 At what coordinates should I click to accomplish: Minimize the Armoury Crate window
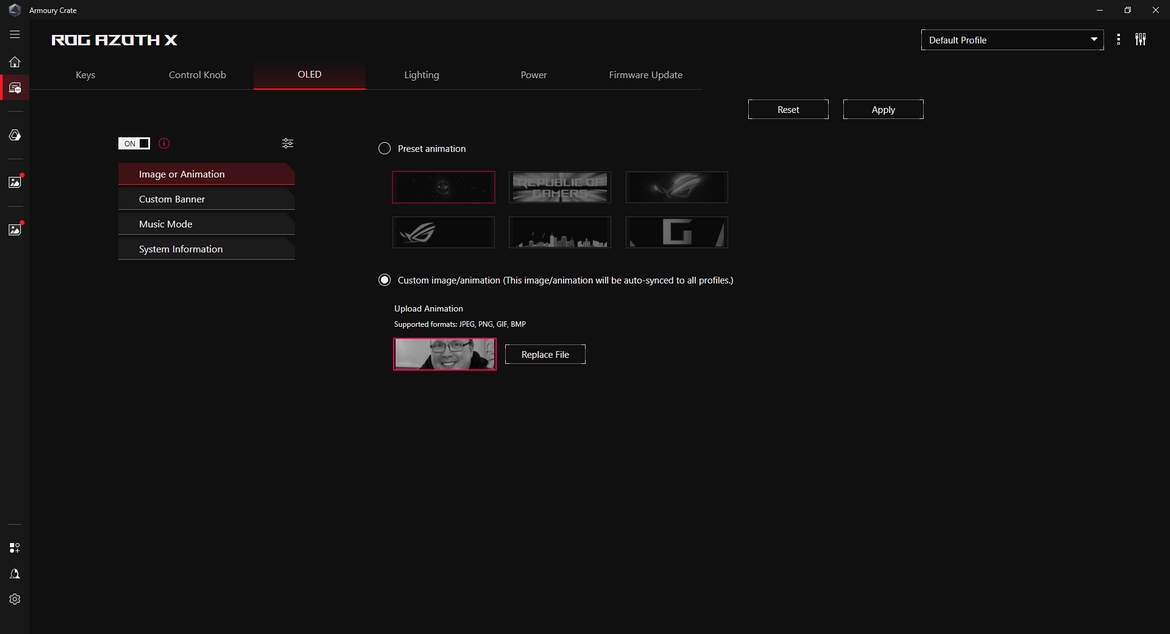click(1099, 10)
